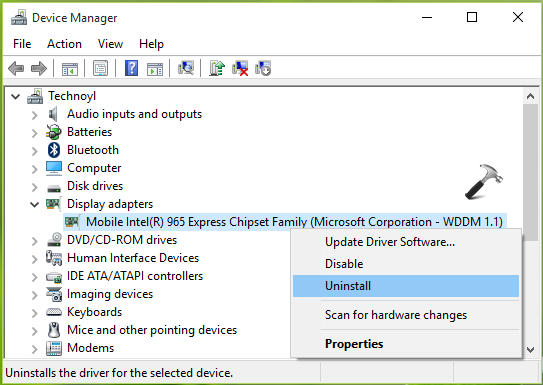Click Show/Hide Action Pane toolbar icon
The height and width of the screenshot is (385, 543).
155,69
